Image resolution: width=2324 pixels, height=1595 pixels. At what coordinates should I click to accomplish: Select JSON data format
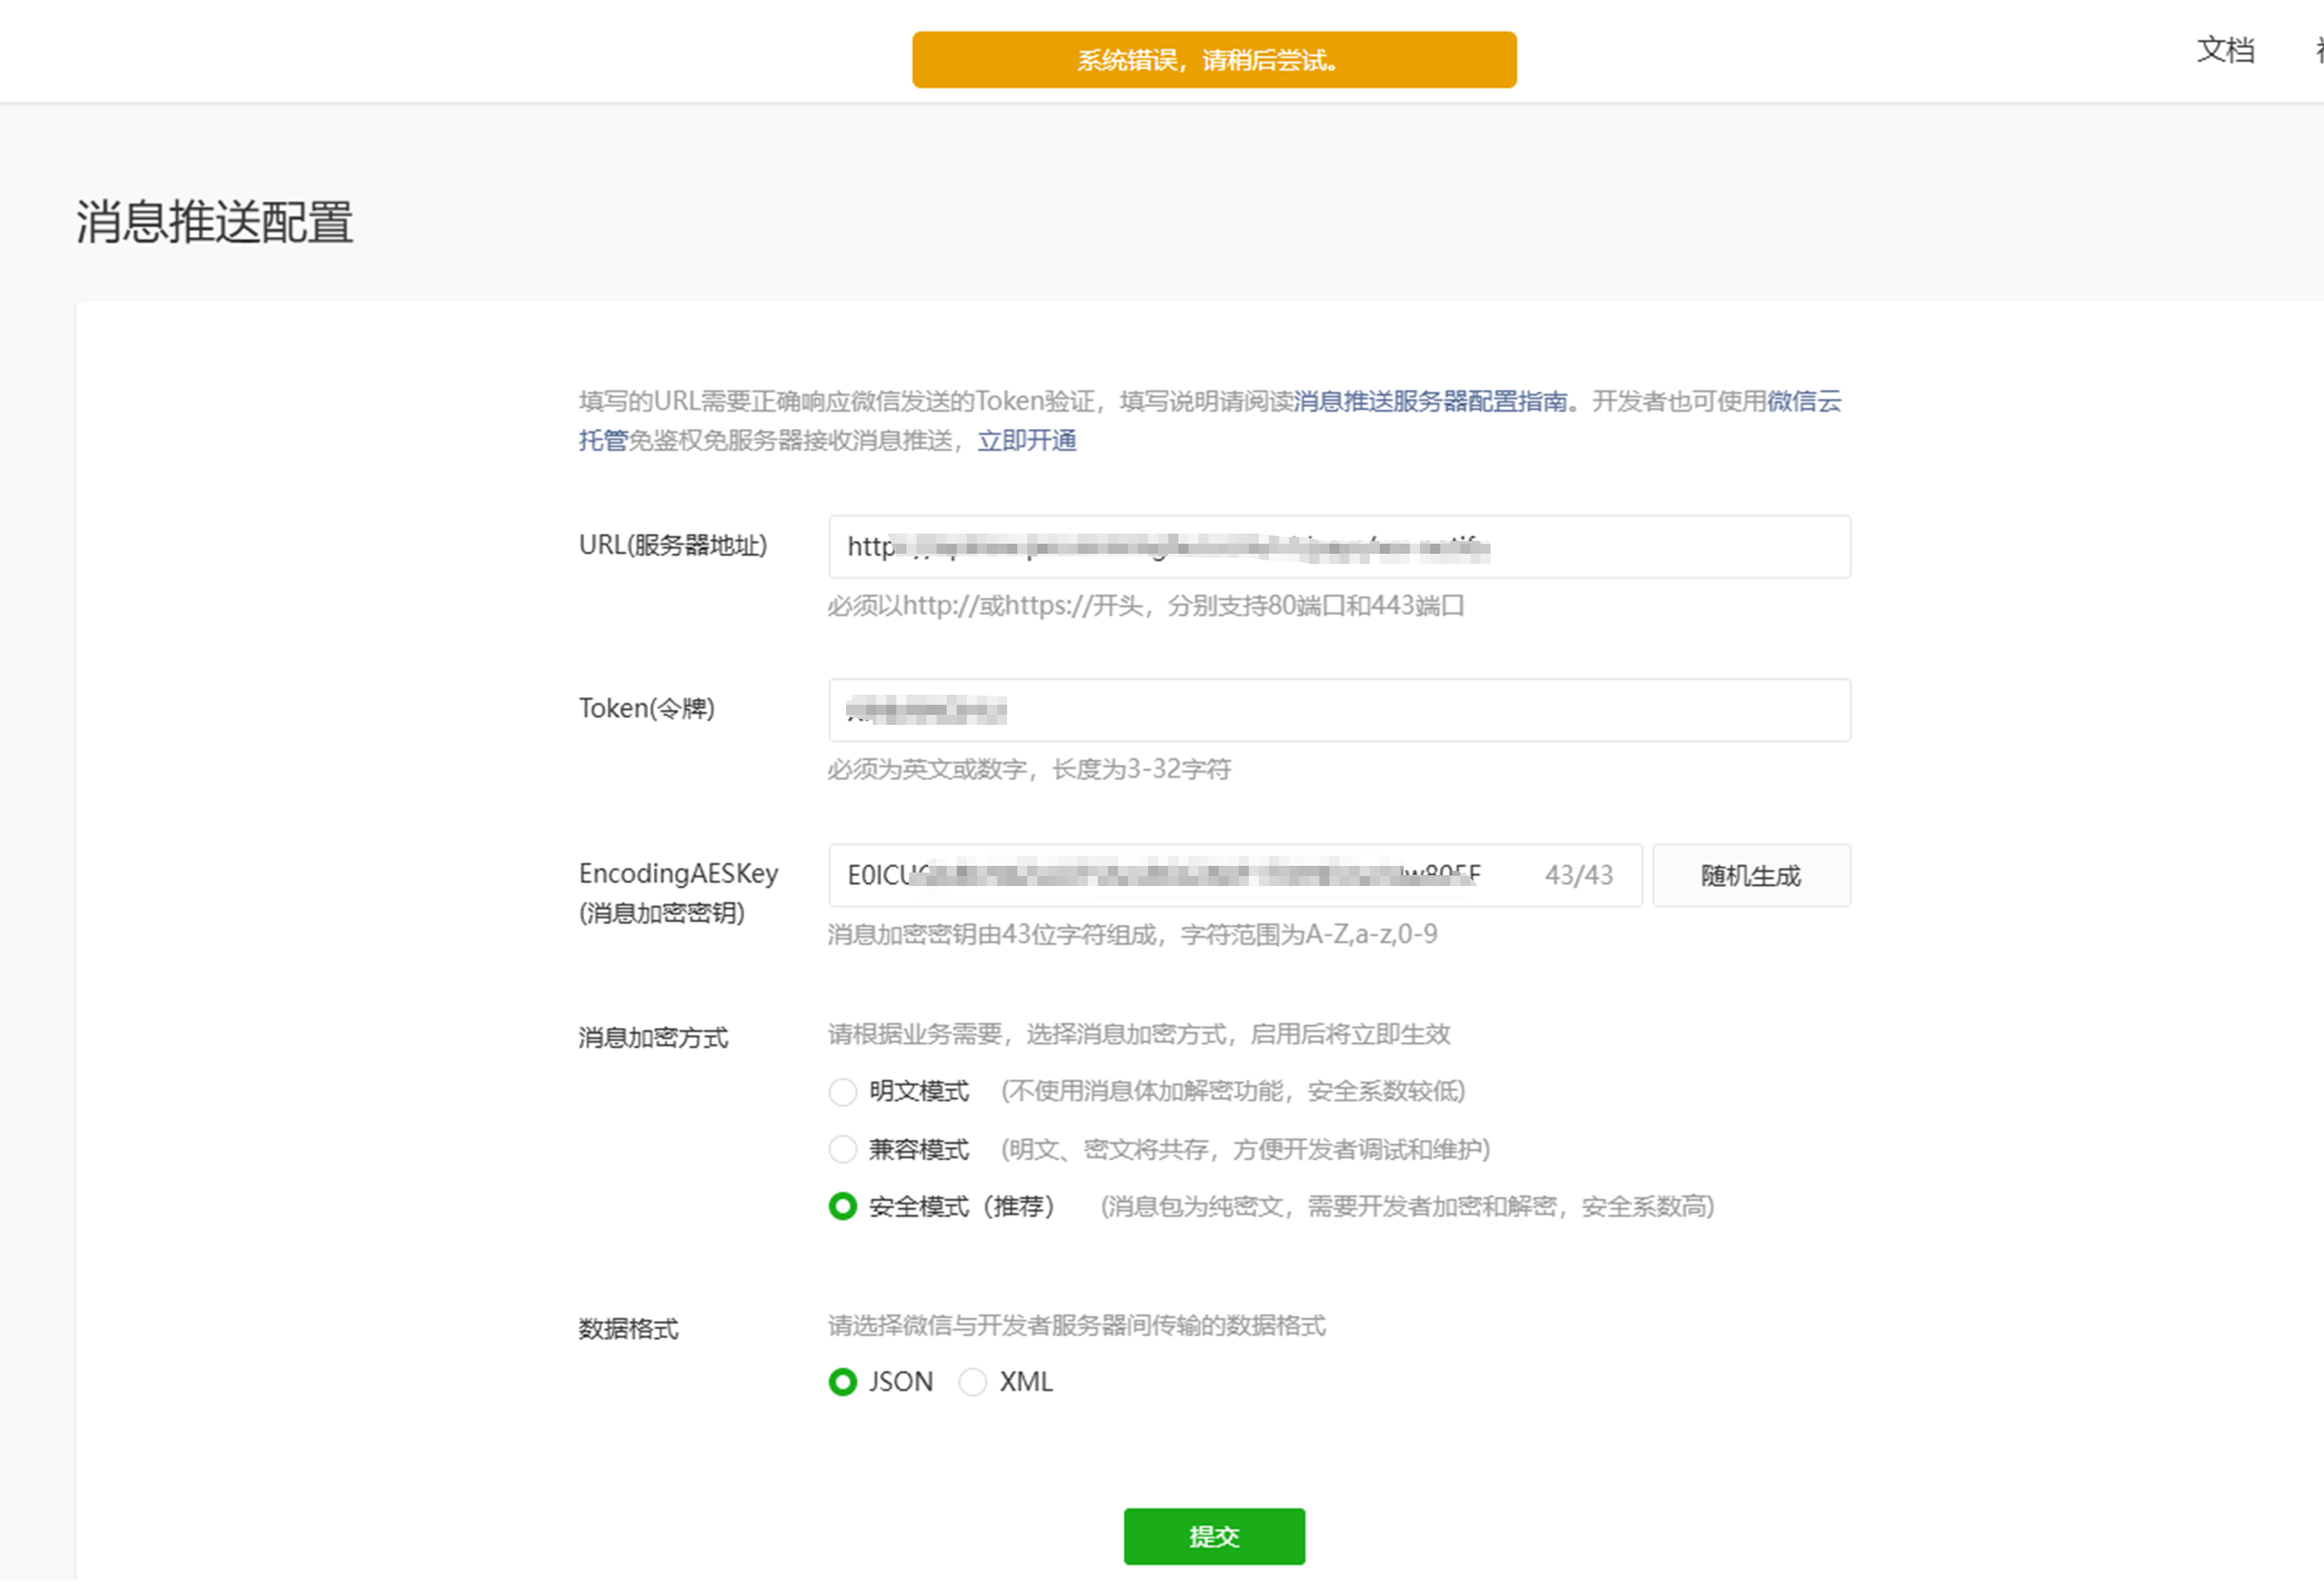(843, 1382)
